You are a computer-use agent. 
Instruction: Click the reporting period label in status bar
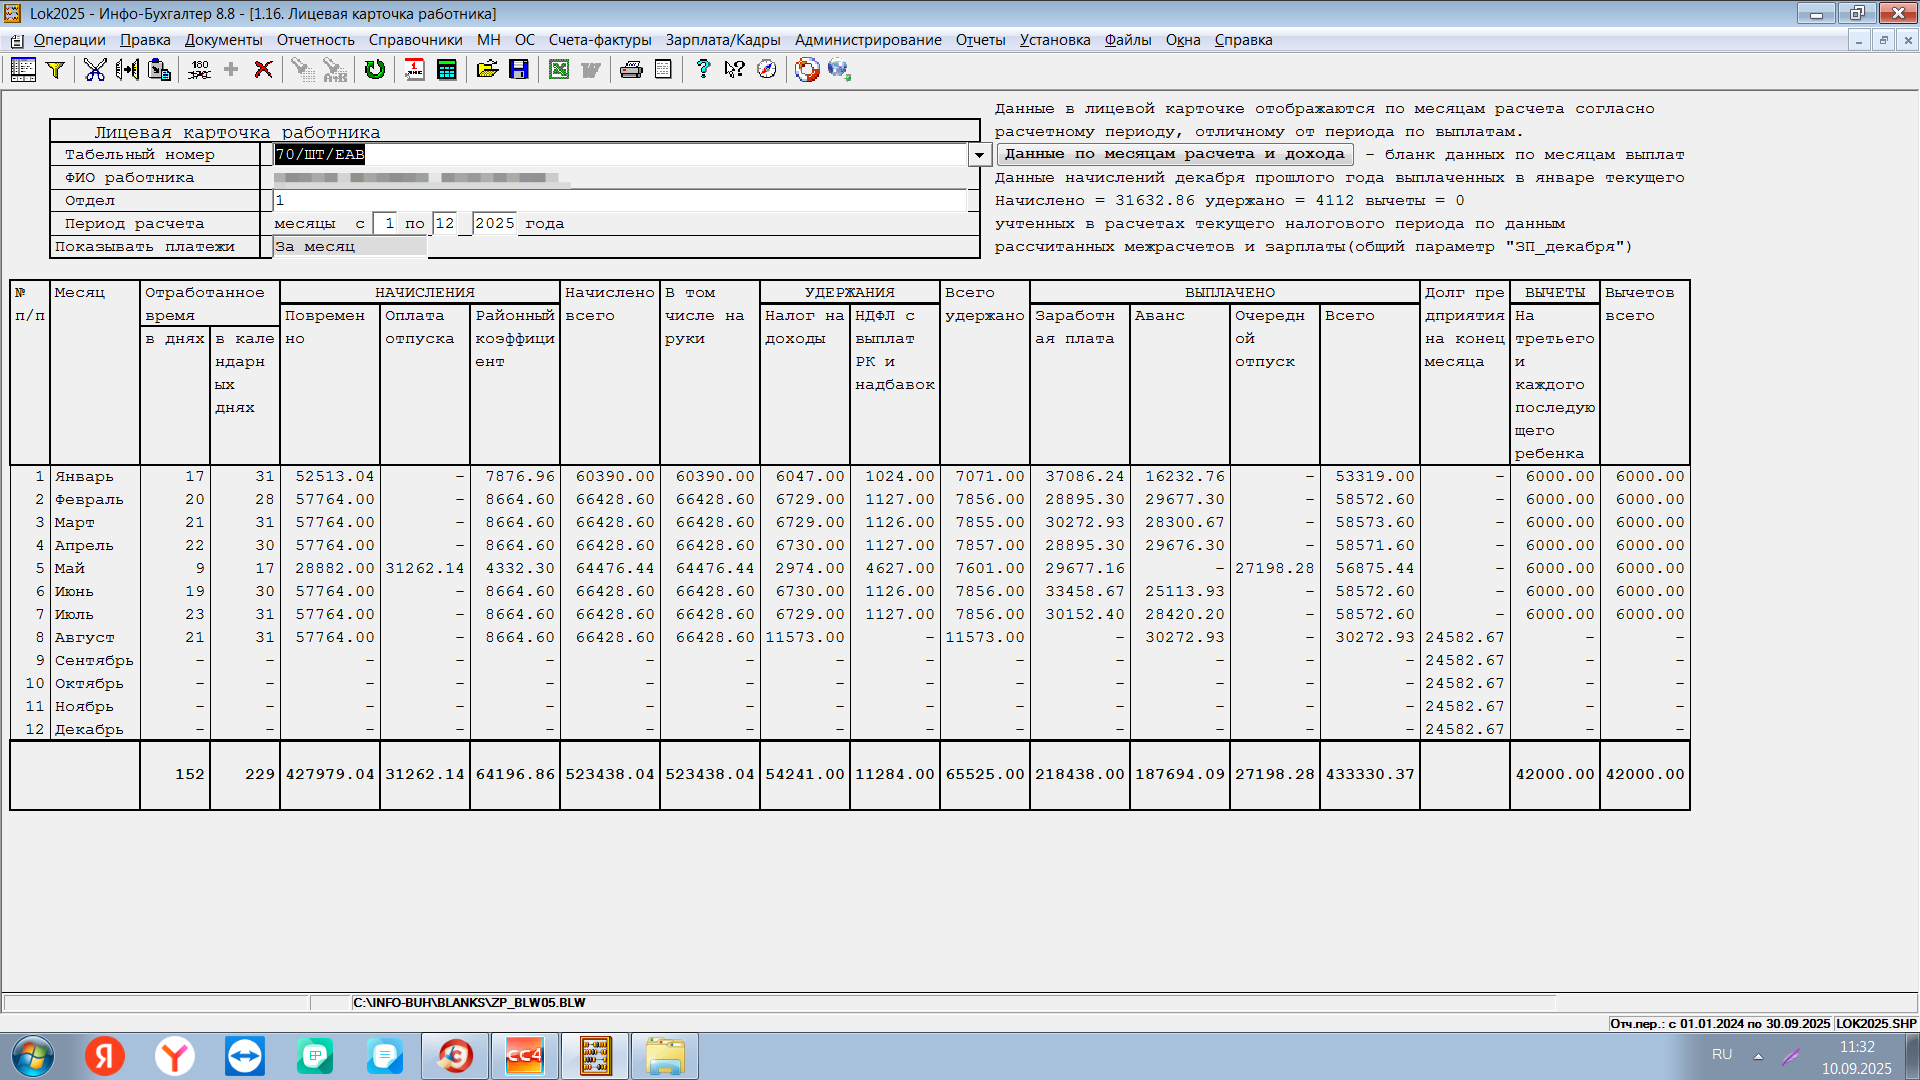[1720, 1024]
